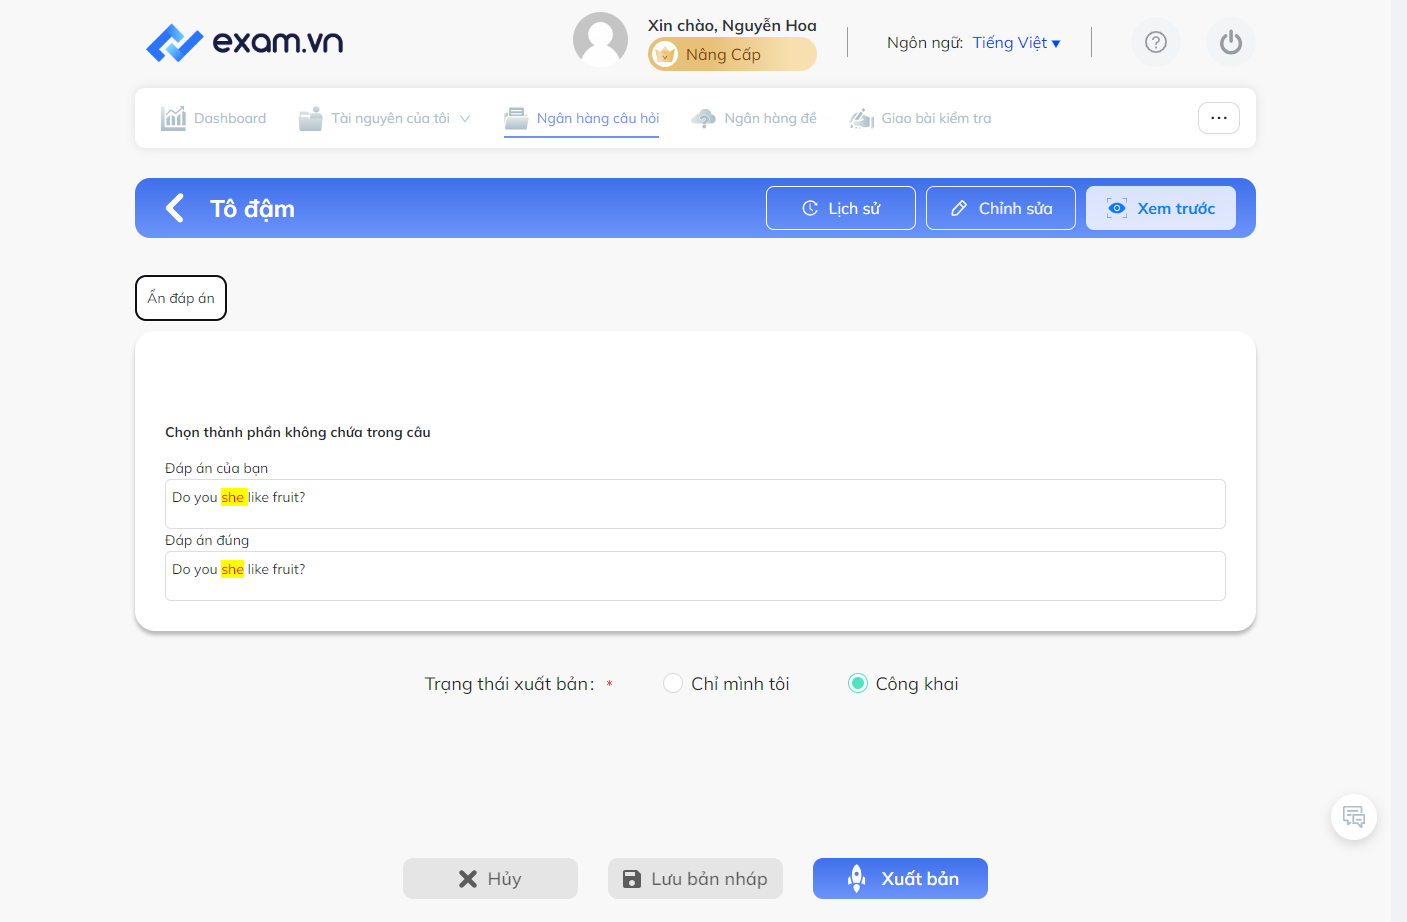
Task: Click the Giao bài kiểm tra writing icon
Action: point(862,118)
